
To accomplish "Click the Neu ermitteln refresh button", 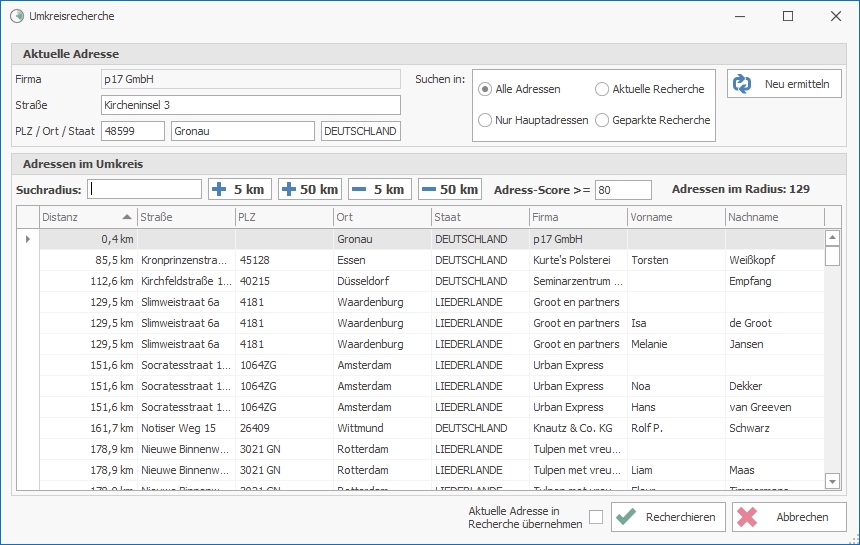I will click(784, 84).
